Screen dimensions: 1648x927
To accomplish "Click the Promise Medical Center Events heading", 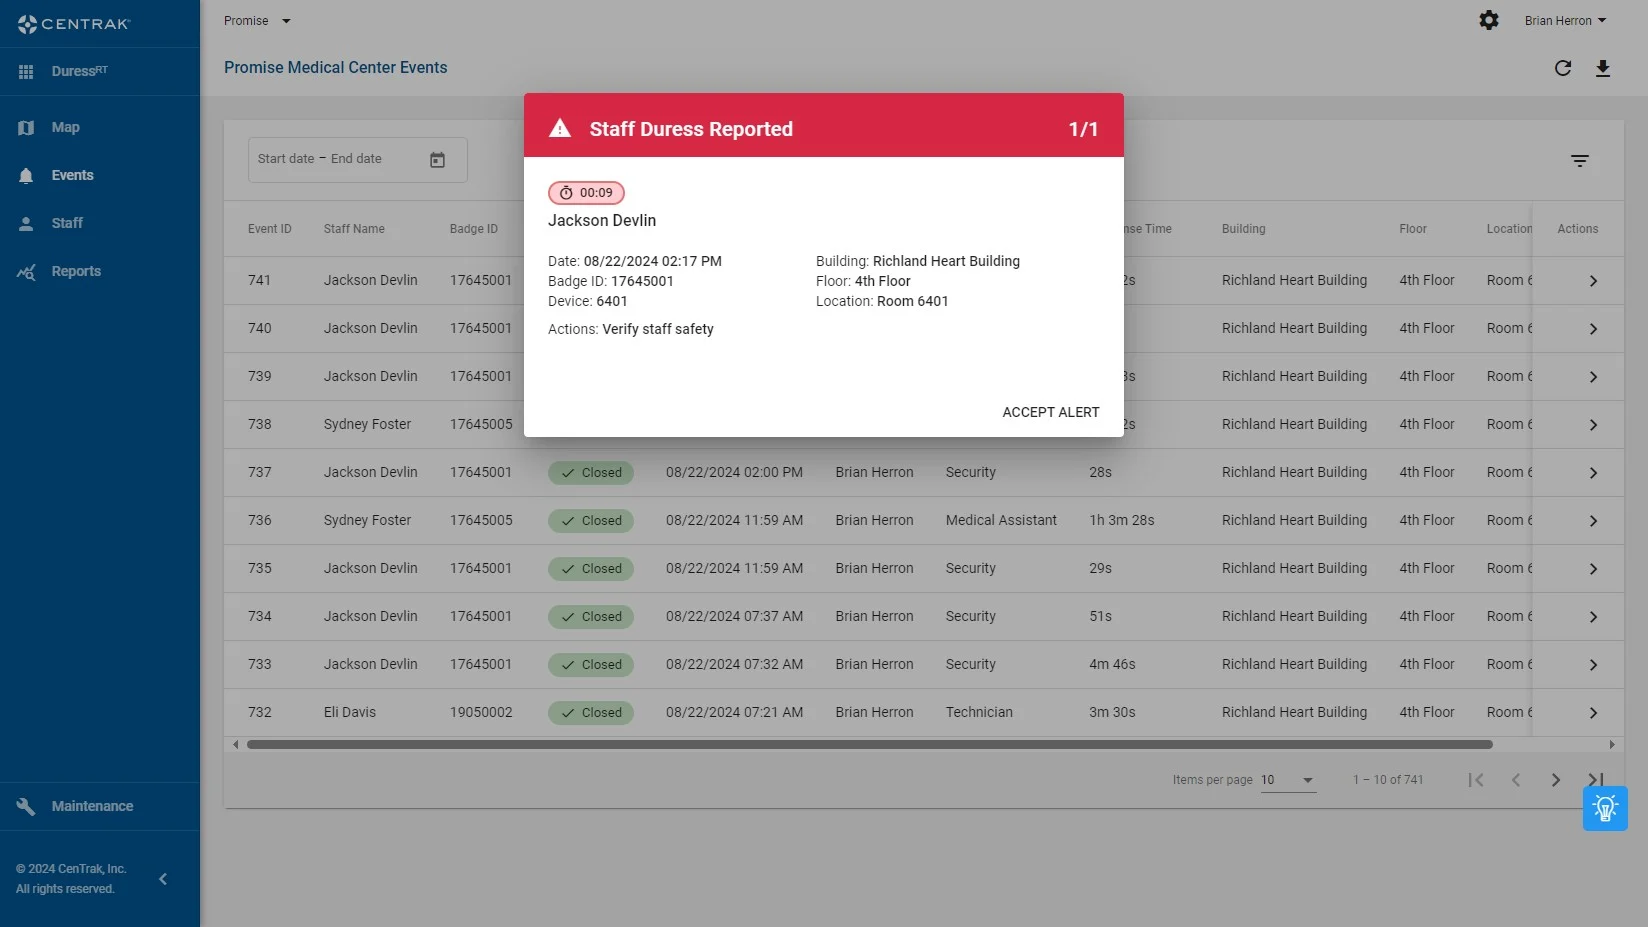I will tap(336, 68).
